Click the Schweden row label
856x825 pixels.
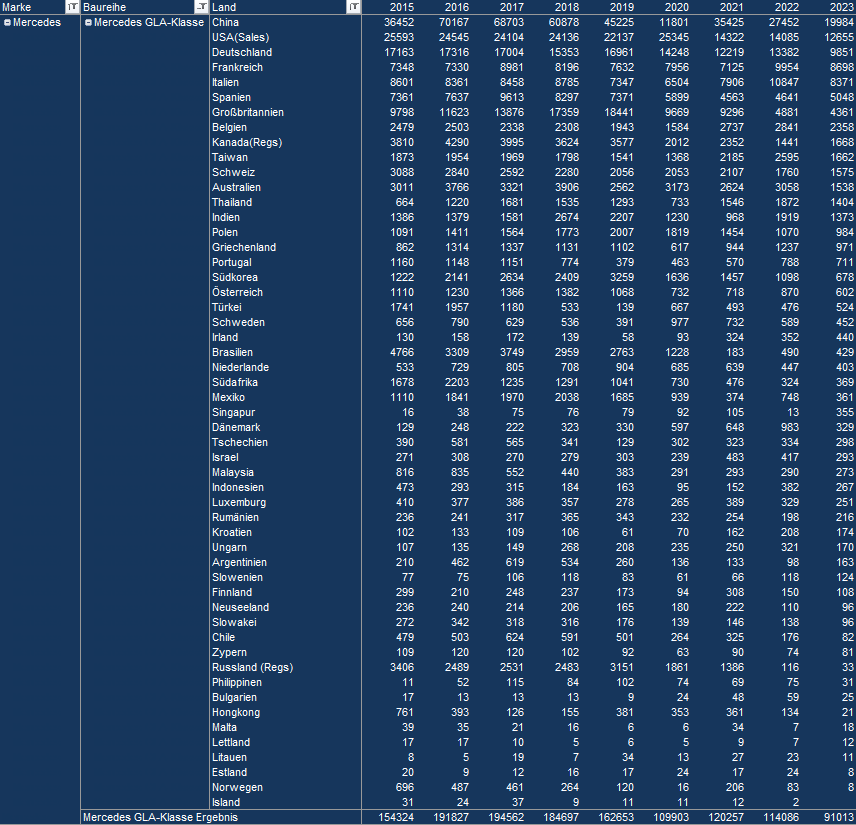(239, 323)
